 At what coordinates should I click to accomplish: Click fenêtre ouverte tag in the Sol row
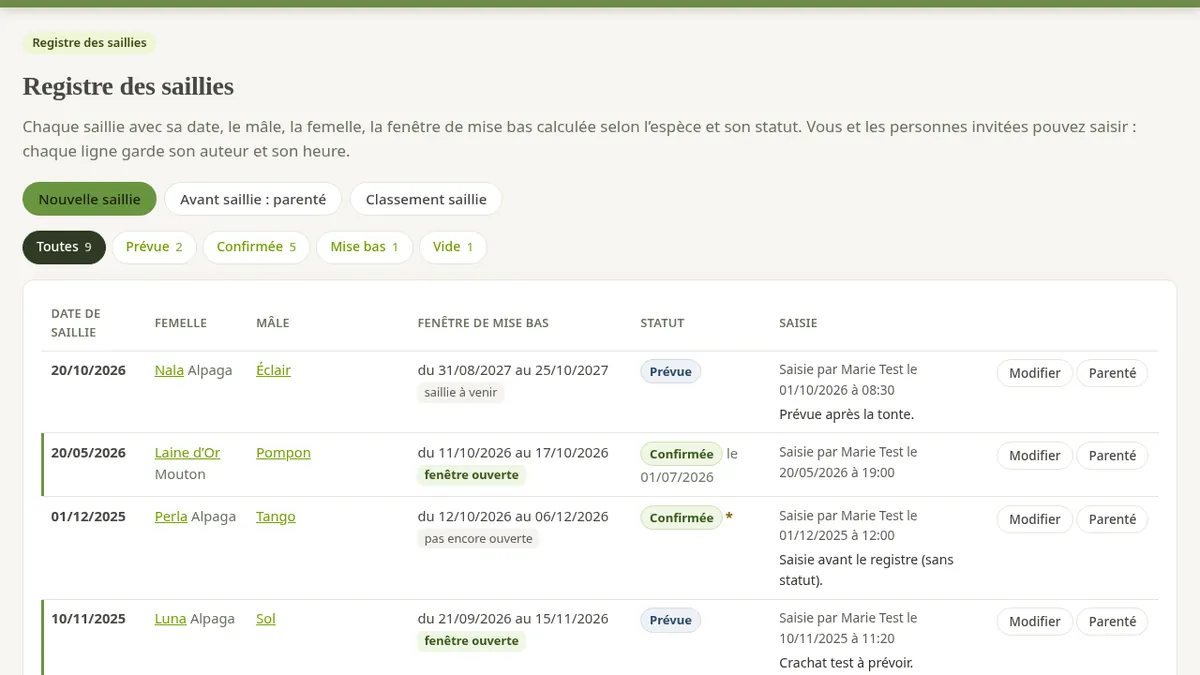[472, 641]
